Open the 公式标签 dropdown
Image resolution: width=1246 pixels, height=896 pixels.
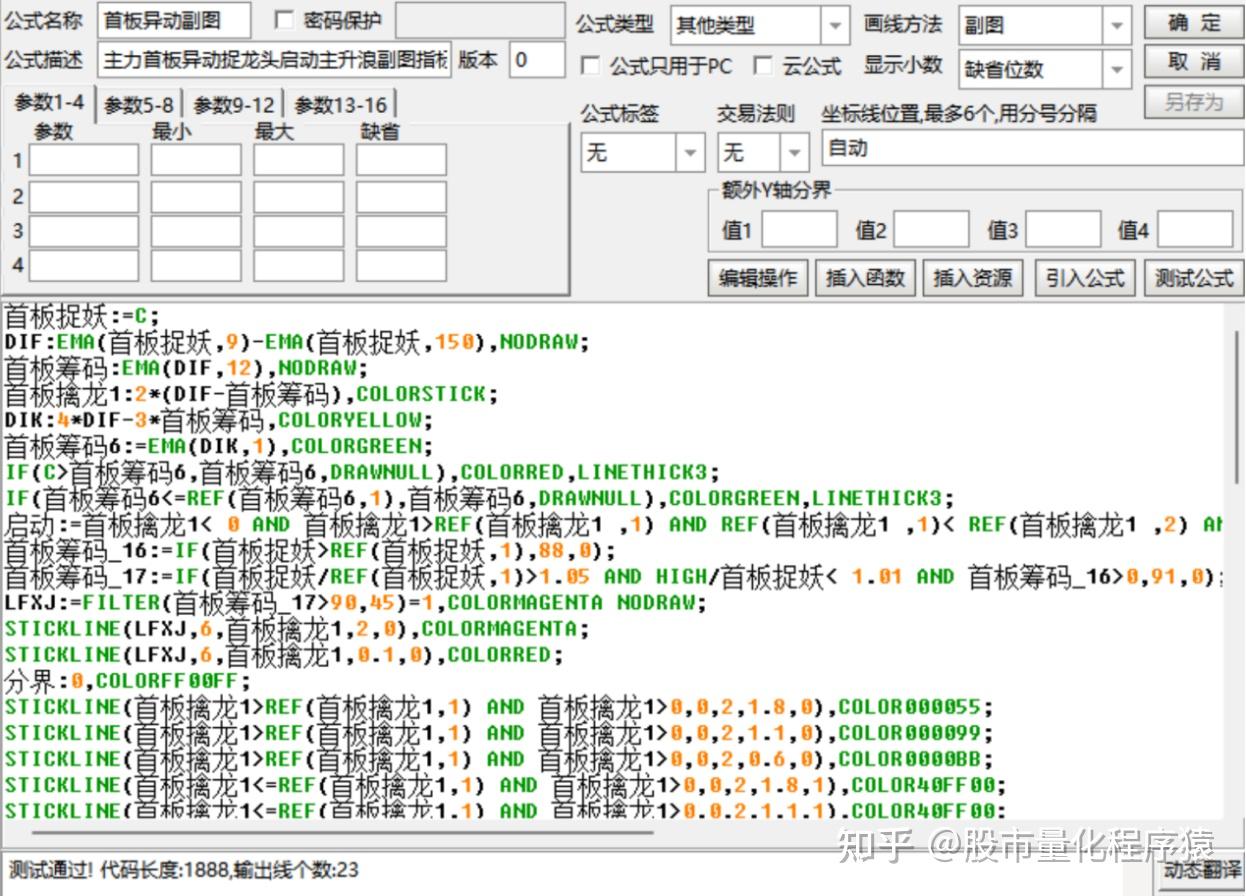(x=690, y=153)
